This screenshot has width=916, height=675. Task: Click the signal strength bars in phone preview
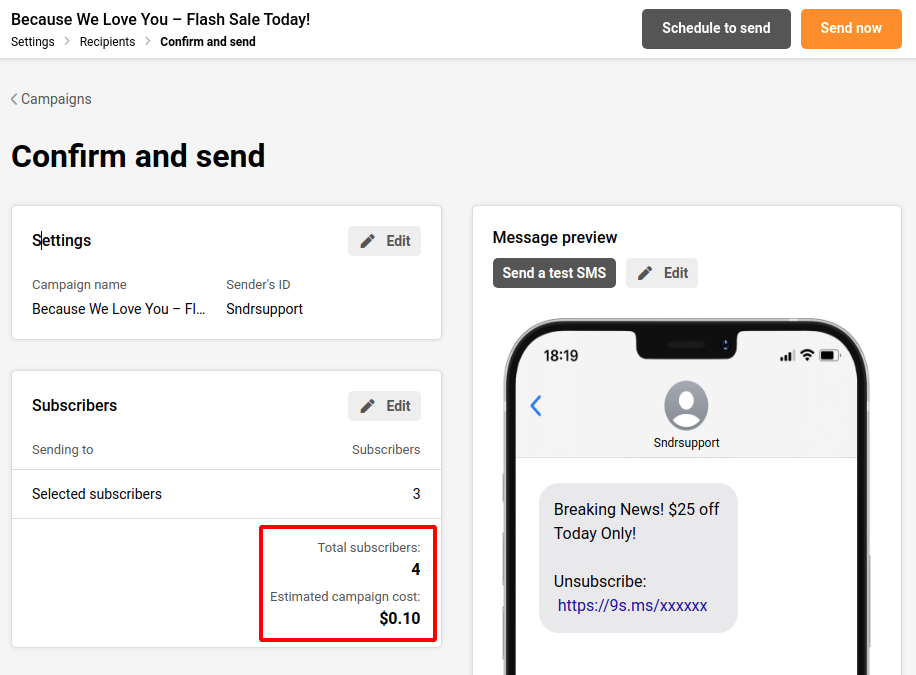787,356
